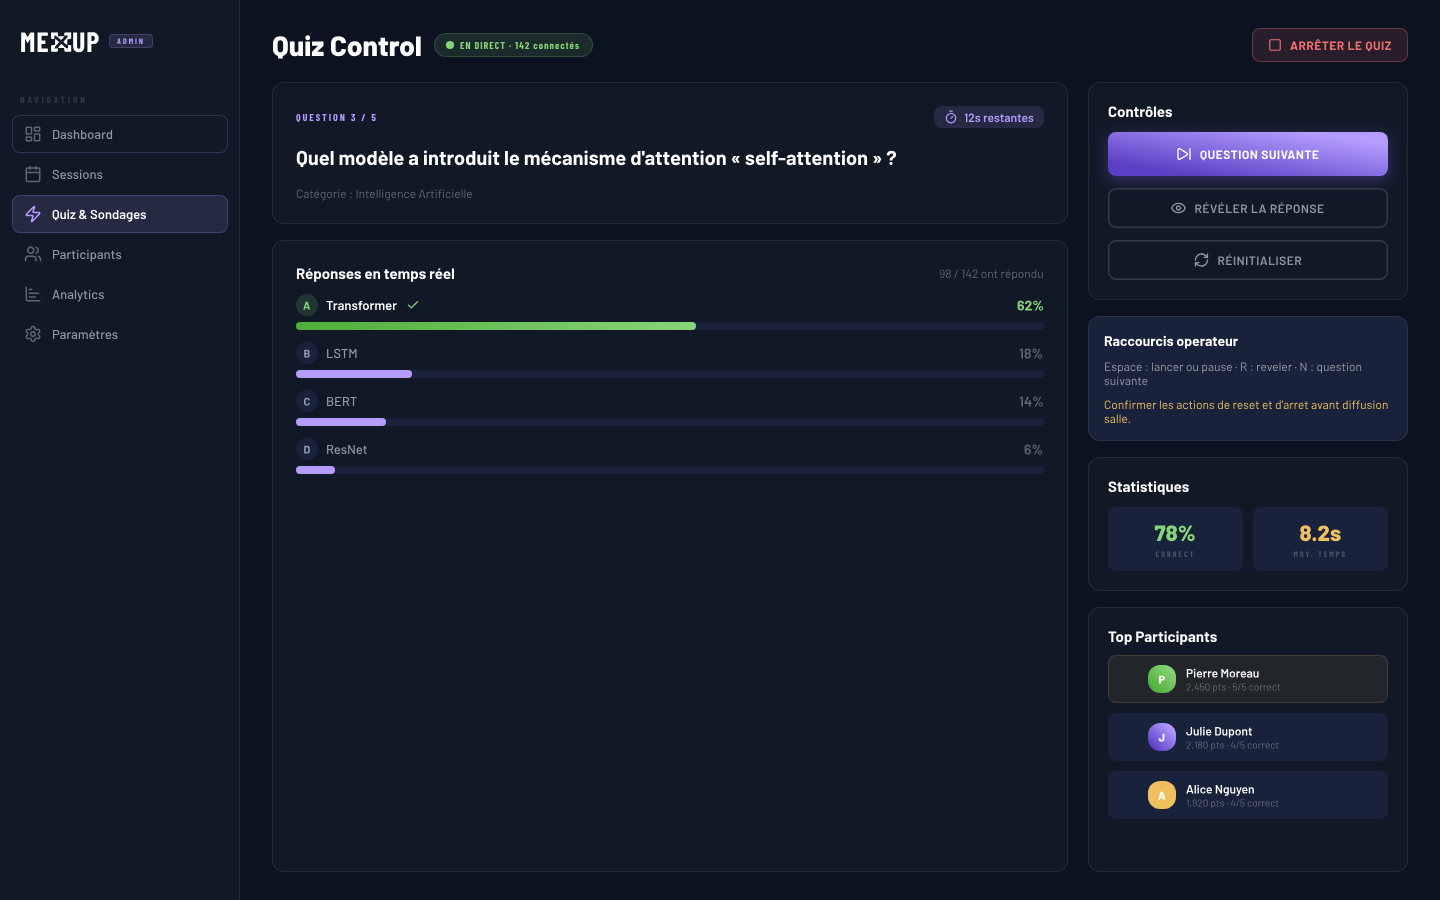Click the question text about self-attention
The height and width of the screenshot is (900, 1440).
pyautogui.click(x=596, y=158)
